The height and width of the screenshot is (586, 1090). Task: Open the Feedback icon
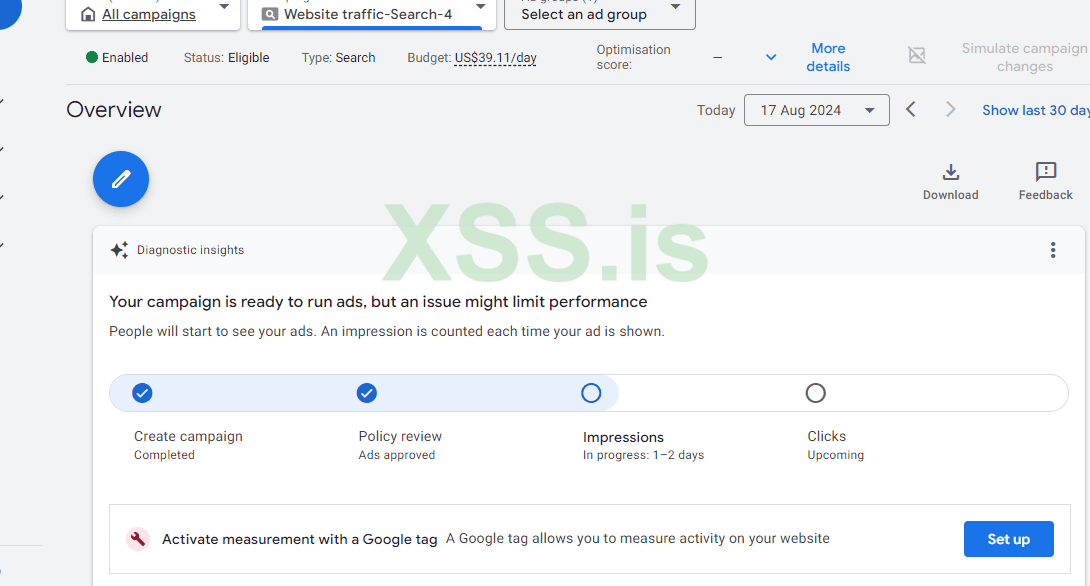[1046, 172]
